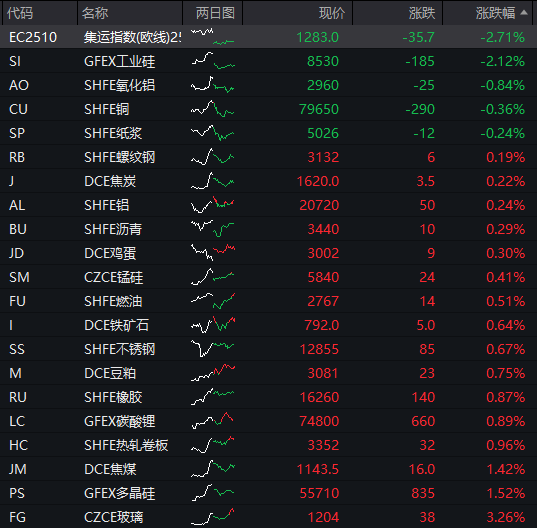Click the 2767 price for FU

click(x=323, y=301)
